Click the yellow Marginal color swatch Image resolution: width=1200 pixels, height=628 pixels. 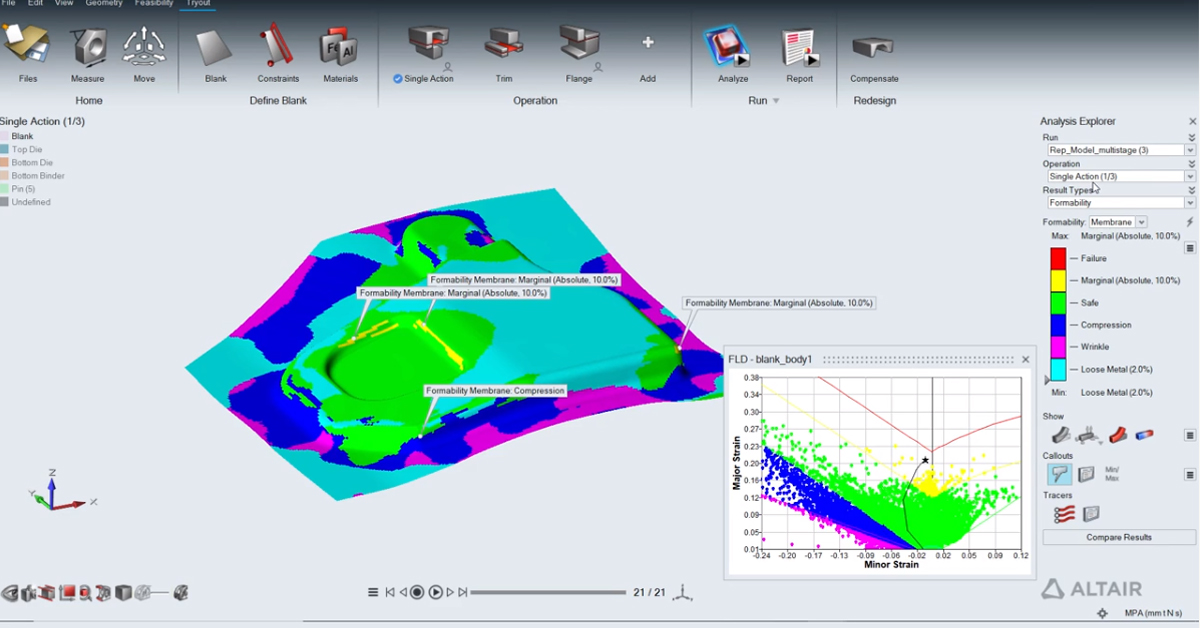point(1057,280)
